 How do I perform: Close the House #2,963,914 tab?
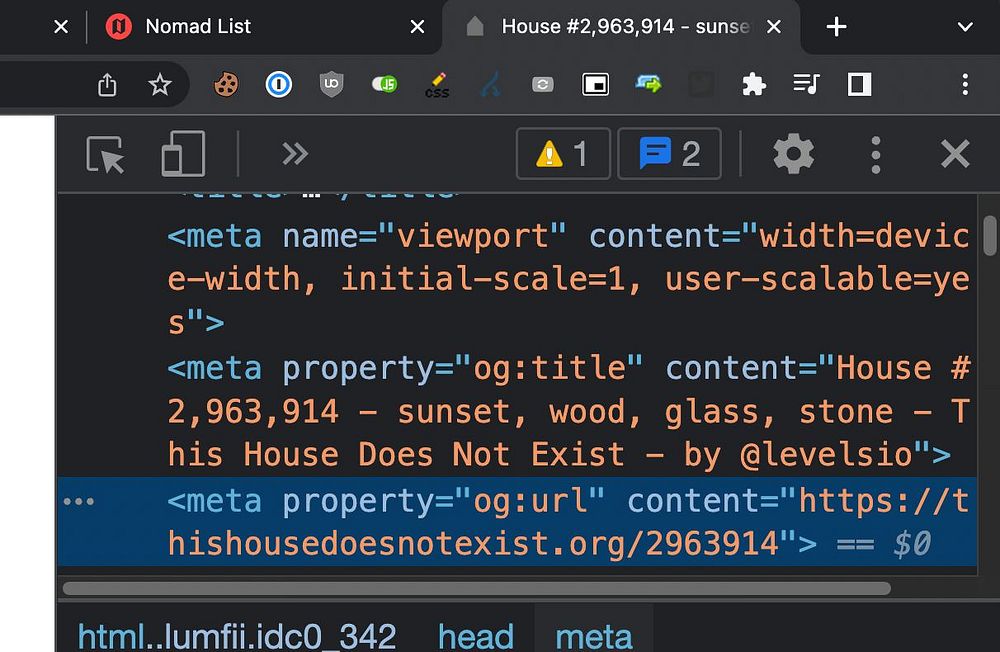[x=774, y=27]
